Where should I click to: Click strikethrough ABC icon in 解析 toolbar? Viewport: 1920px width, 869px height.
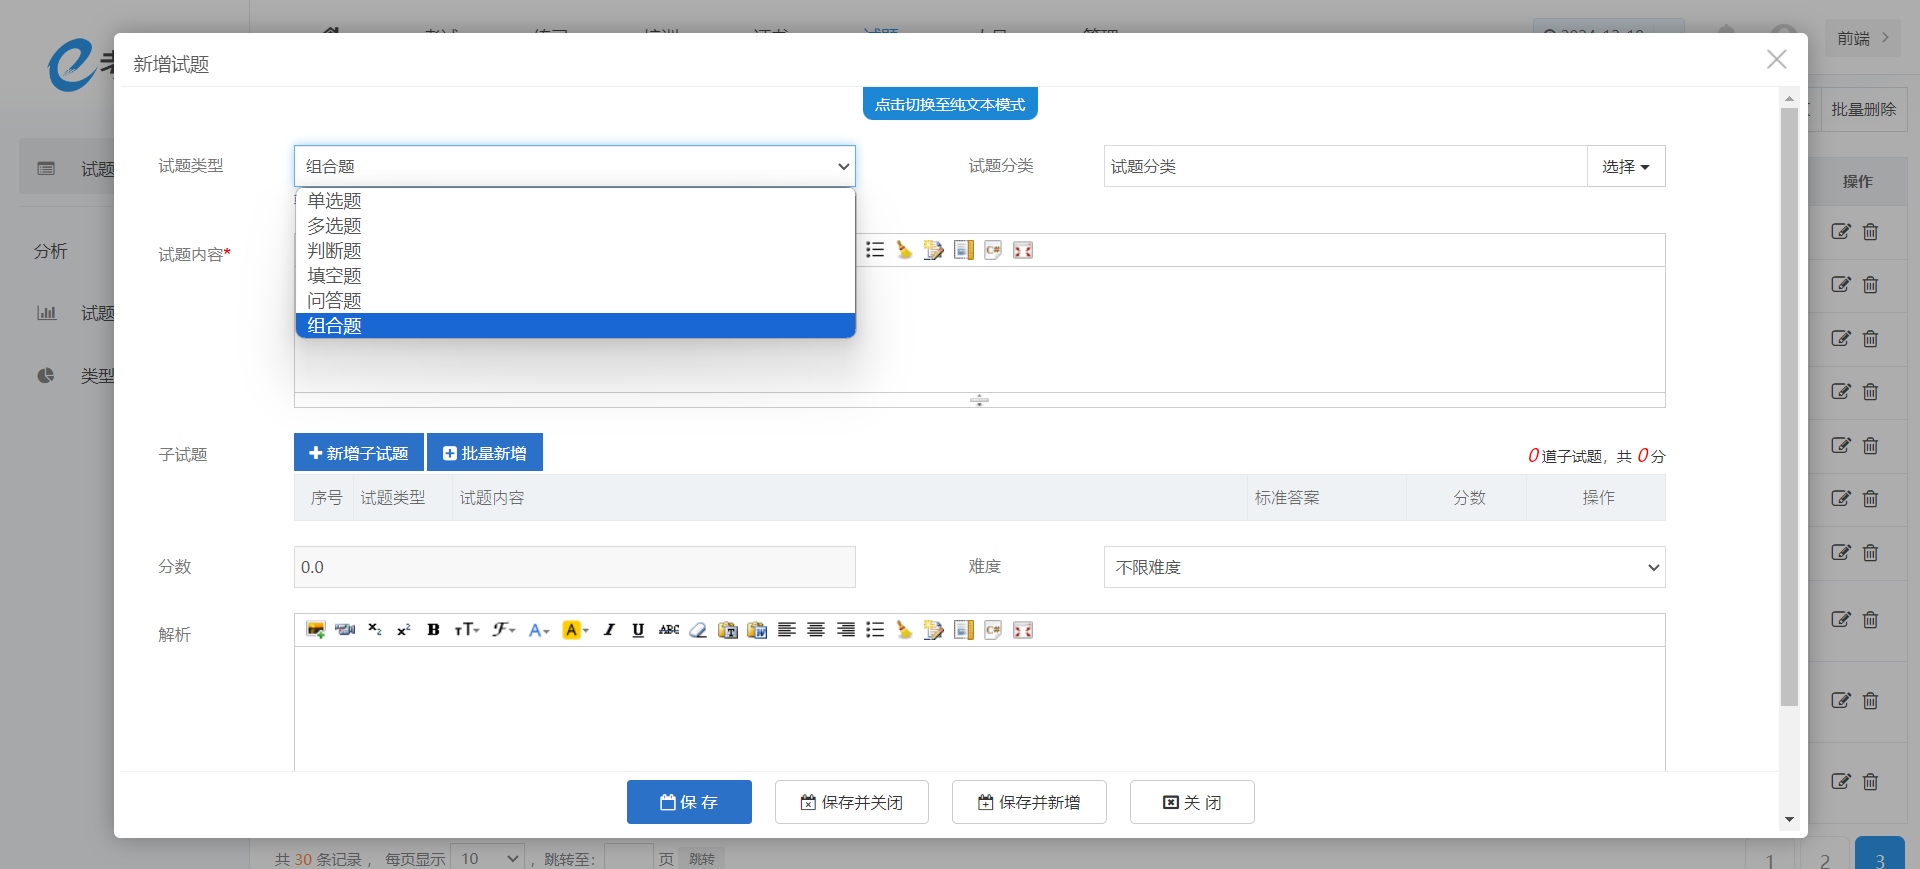point(669,630)
